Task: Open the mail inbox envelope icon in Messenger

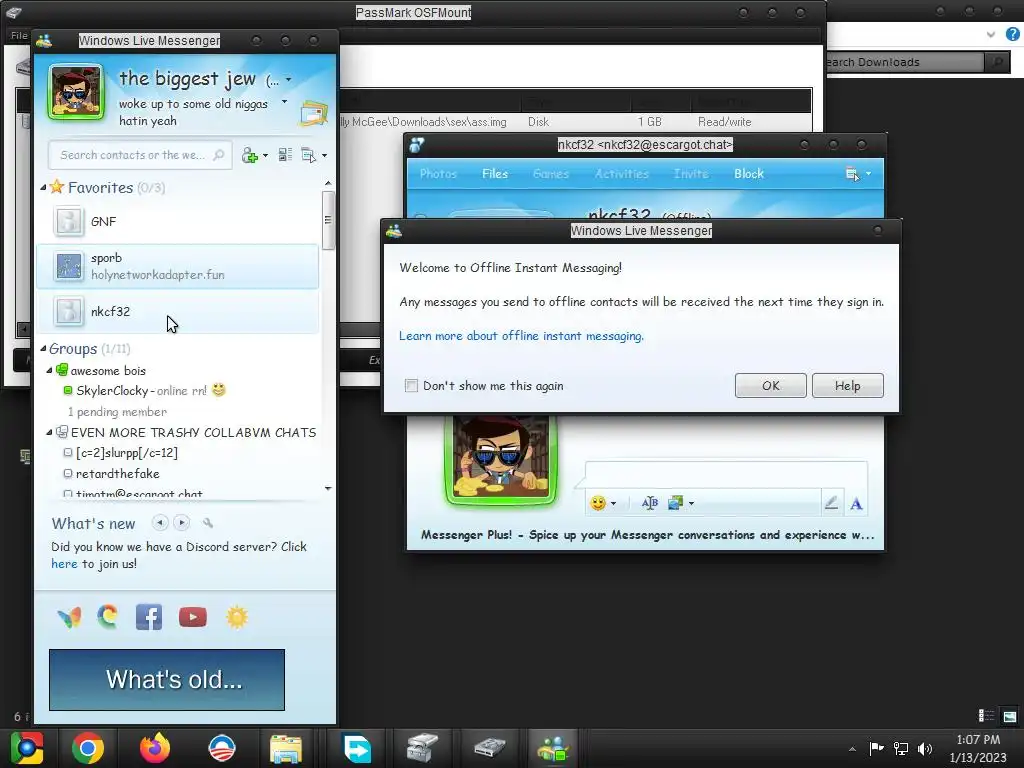Action: point(313,113)
